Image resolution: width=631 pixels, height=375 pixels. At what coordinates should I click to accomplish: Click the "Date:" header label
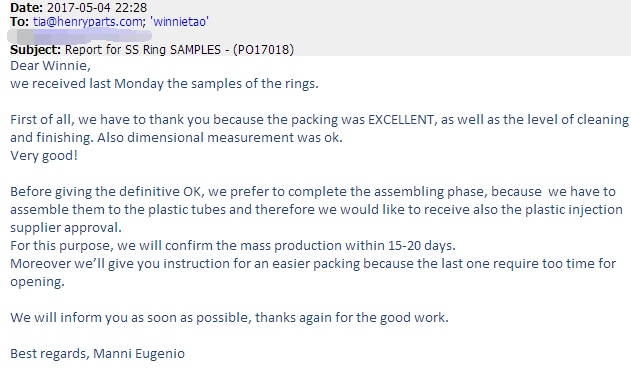[x=27, y=8]
